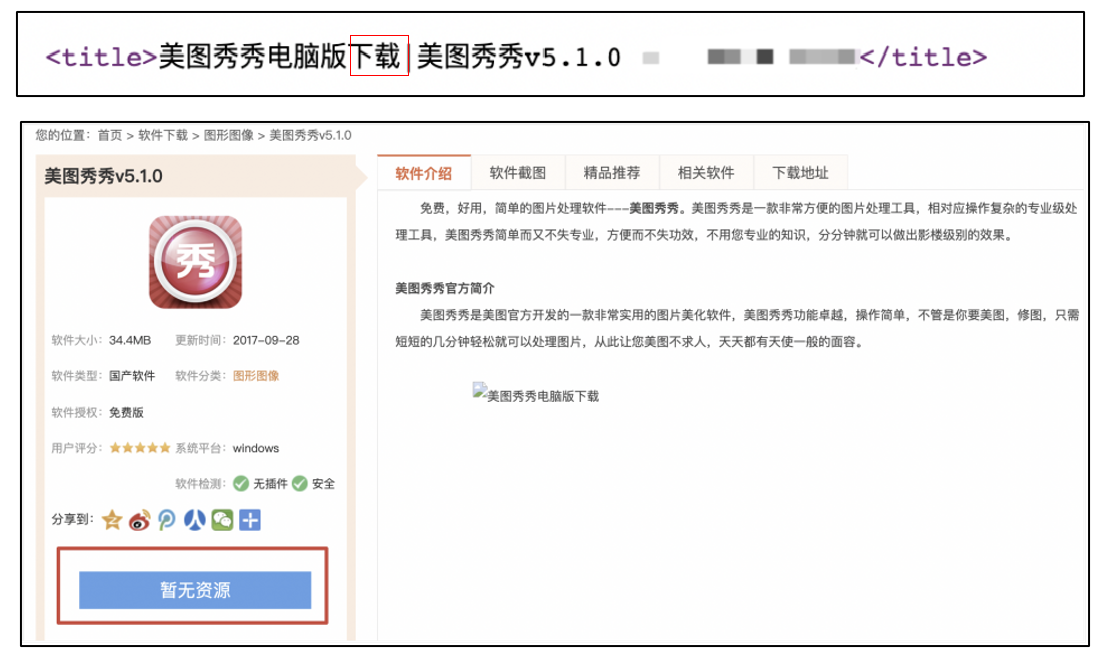
Task: Share via Tencent Weibo icon
Action: pos(167,520)
